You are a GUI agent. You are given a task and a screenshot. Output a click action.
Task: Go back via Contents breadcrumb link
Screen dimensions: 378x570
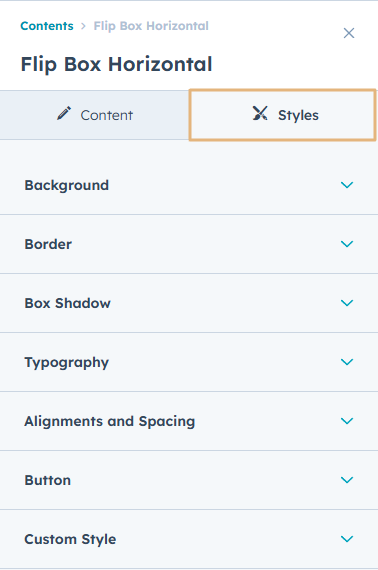coord(47,26)
